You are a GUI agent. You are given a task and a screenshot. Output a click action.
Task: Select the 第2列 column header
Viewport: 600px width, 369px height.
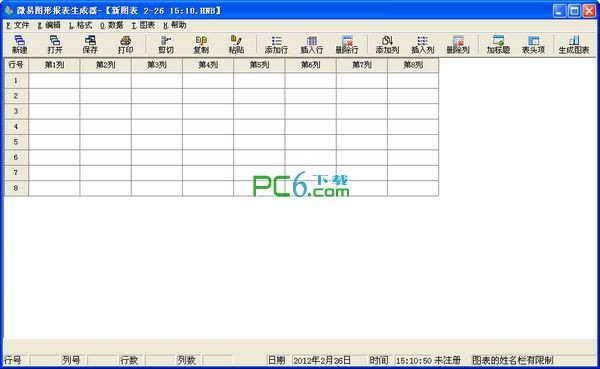pos(106,65)
